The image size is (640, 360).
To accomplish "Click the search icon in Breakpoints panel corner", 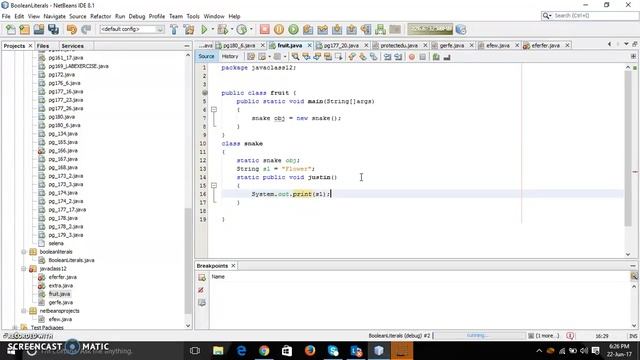I will pyautogui.click(x=634, y=276).
